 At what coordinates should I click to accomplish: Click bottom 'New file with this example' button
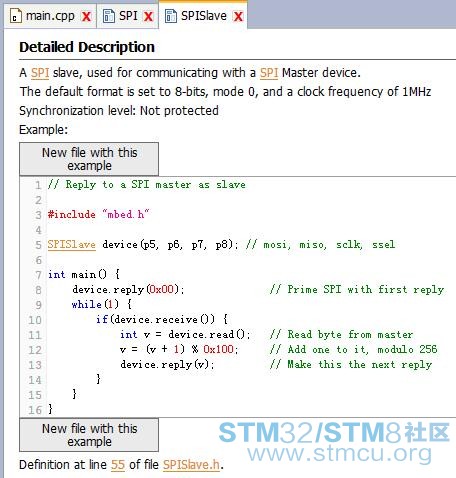click(x=89, y=435)
